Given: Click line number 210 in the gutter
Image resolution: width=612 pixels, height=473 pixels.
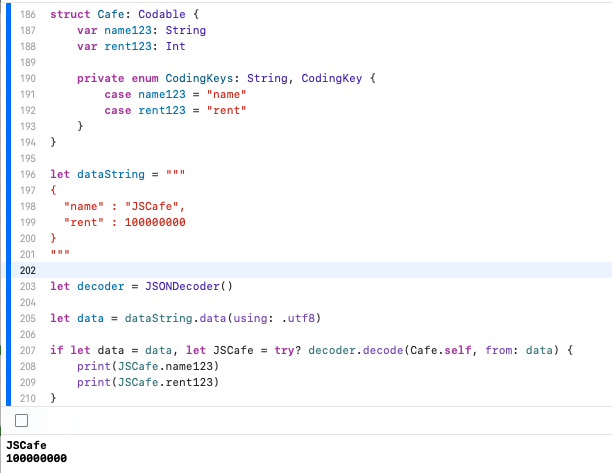Looking at the screenshot, I should click(28, 398).
